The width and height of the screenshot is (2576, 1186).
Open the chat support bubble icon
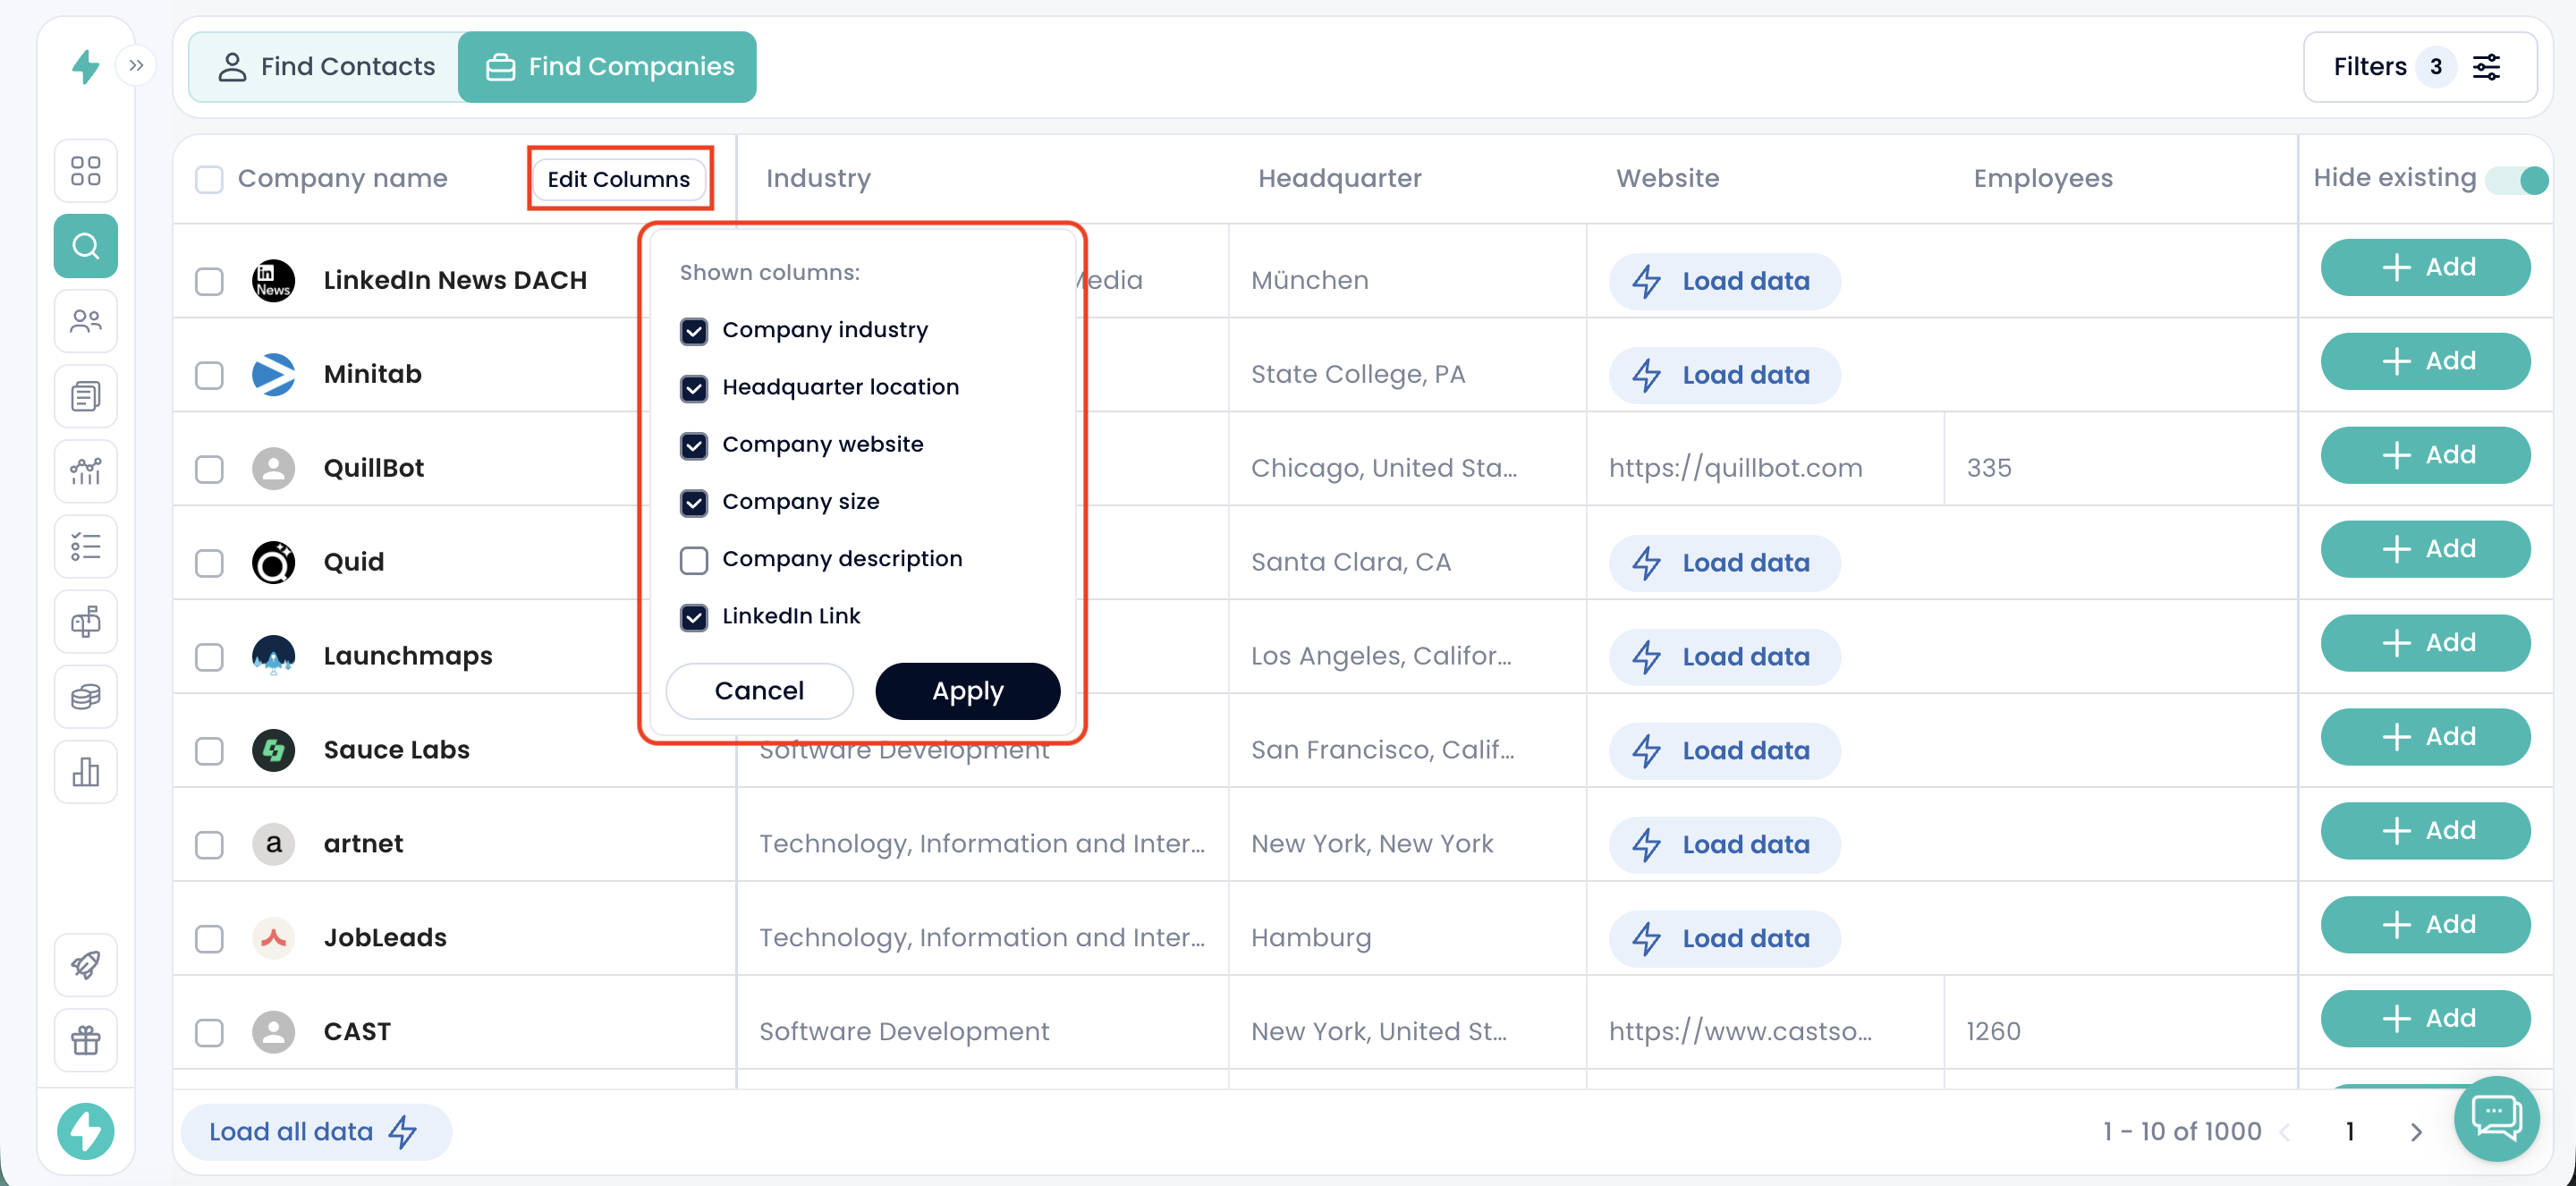click(2496, 1118)
